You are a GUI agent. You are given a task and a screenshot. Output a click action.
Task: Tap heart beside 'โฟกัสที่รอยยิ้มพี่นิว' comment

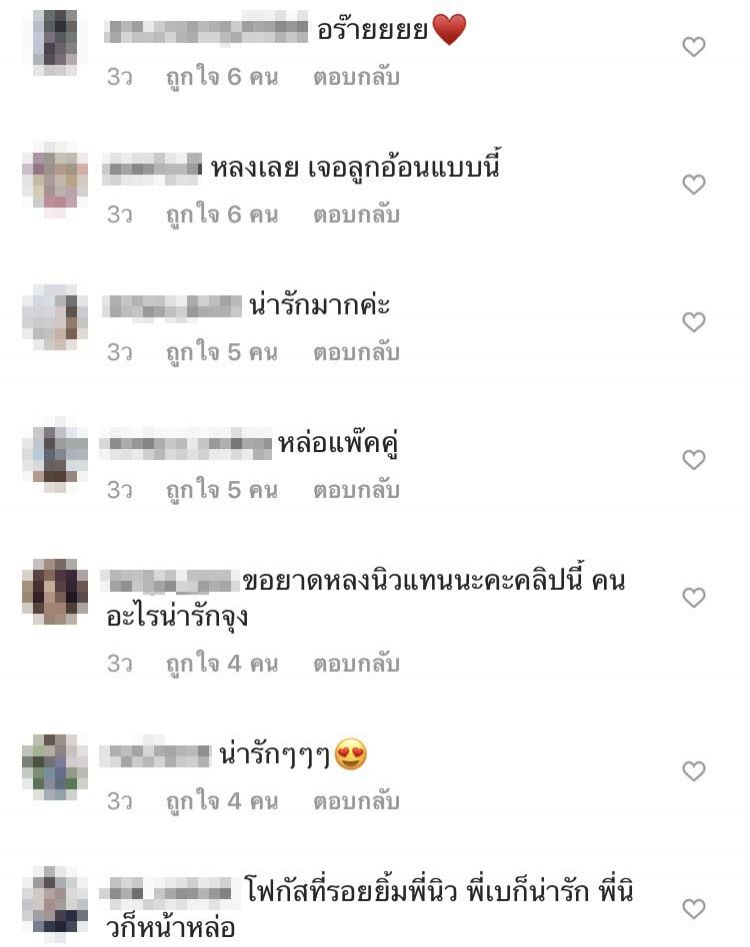coord(694,908)
